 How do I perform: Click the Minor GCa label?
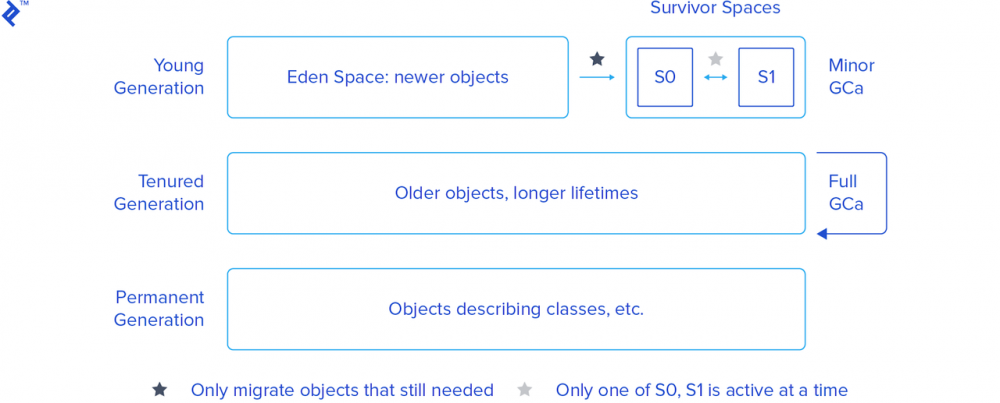(x=851, y=77)
